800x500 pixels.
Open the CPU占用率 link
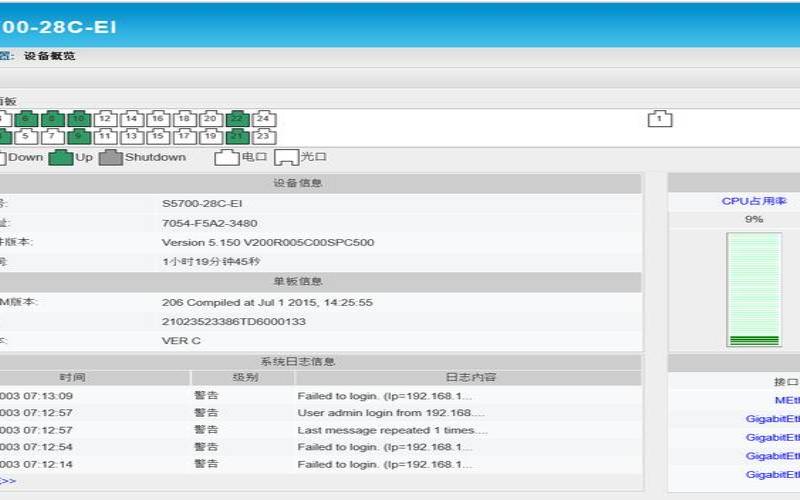point(754,201)
